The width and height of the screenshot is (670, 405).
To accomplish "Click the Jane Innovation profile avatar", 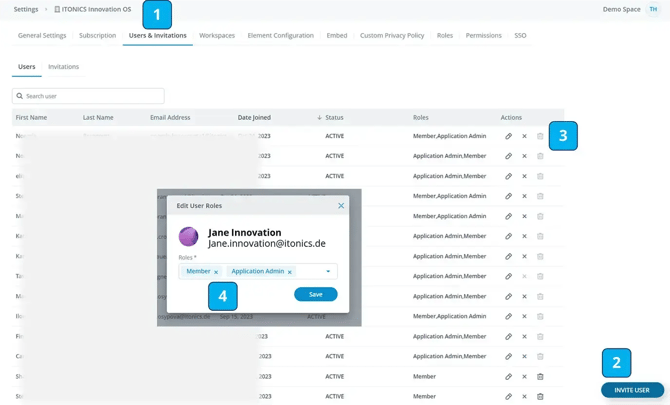I will [x=188, y=238].
